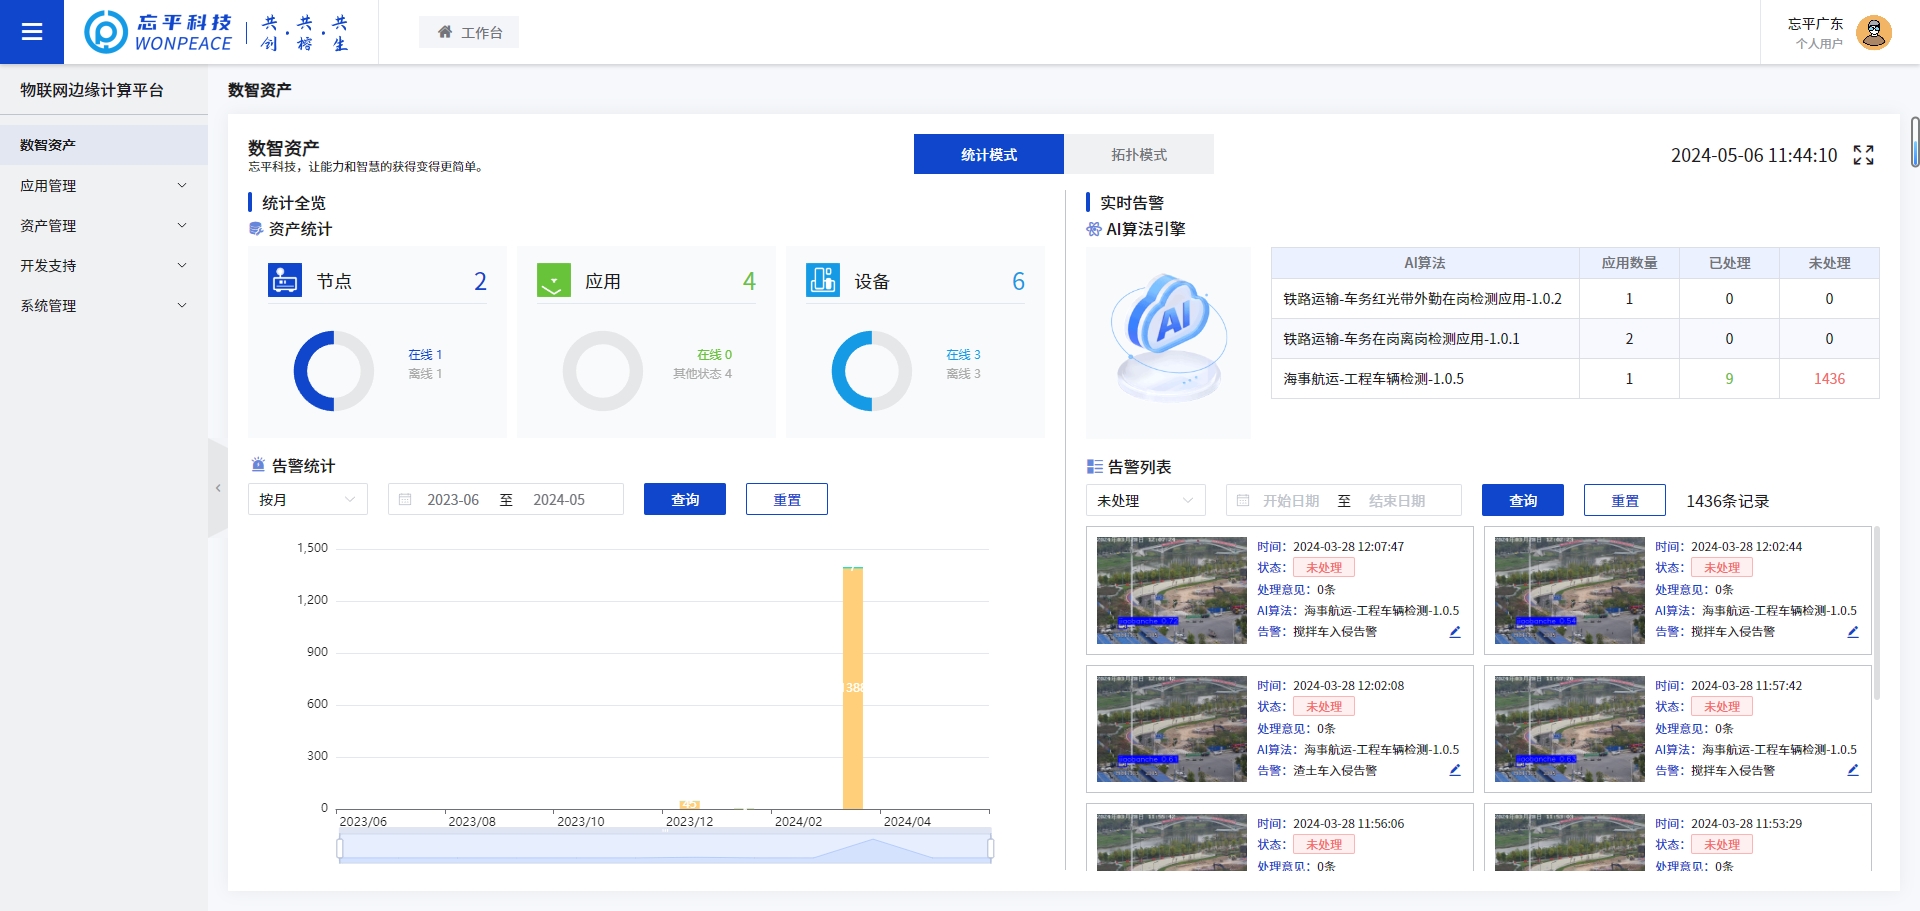Click the 海事航运-工程车辆检测-1.0.5 row

tap(1575, 378)
